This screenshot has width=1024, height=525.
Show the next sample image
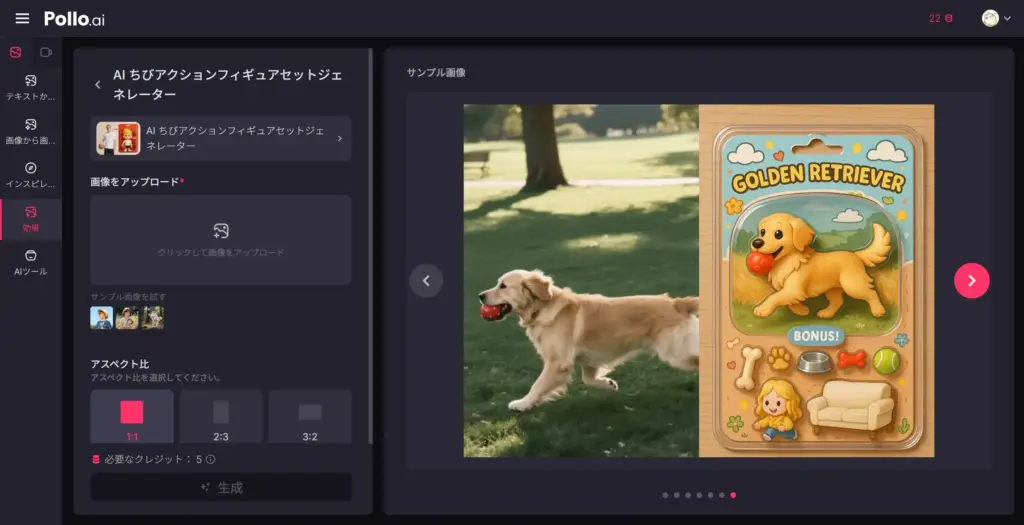click(972, 281)
